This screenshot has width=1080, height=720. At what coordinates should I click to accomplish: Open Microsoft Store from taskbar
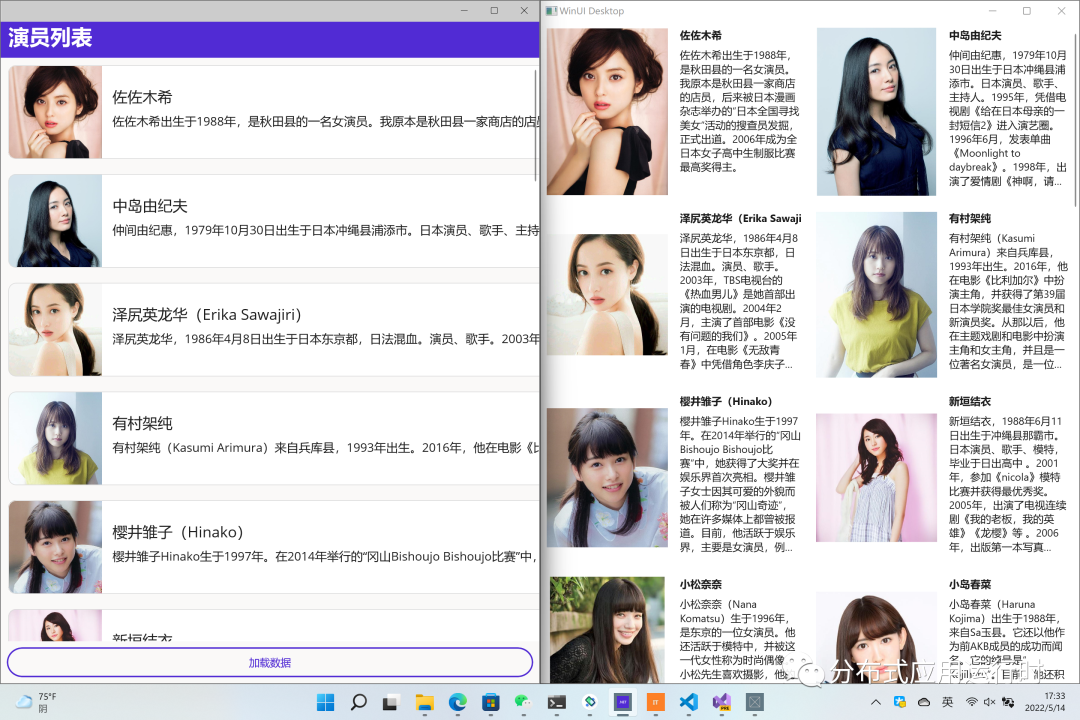pos(490,702)
